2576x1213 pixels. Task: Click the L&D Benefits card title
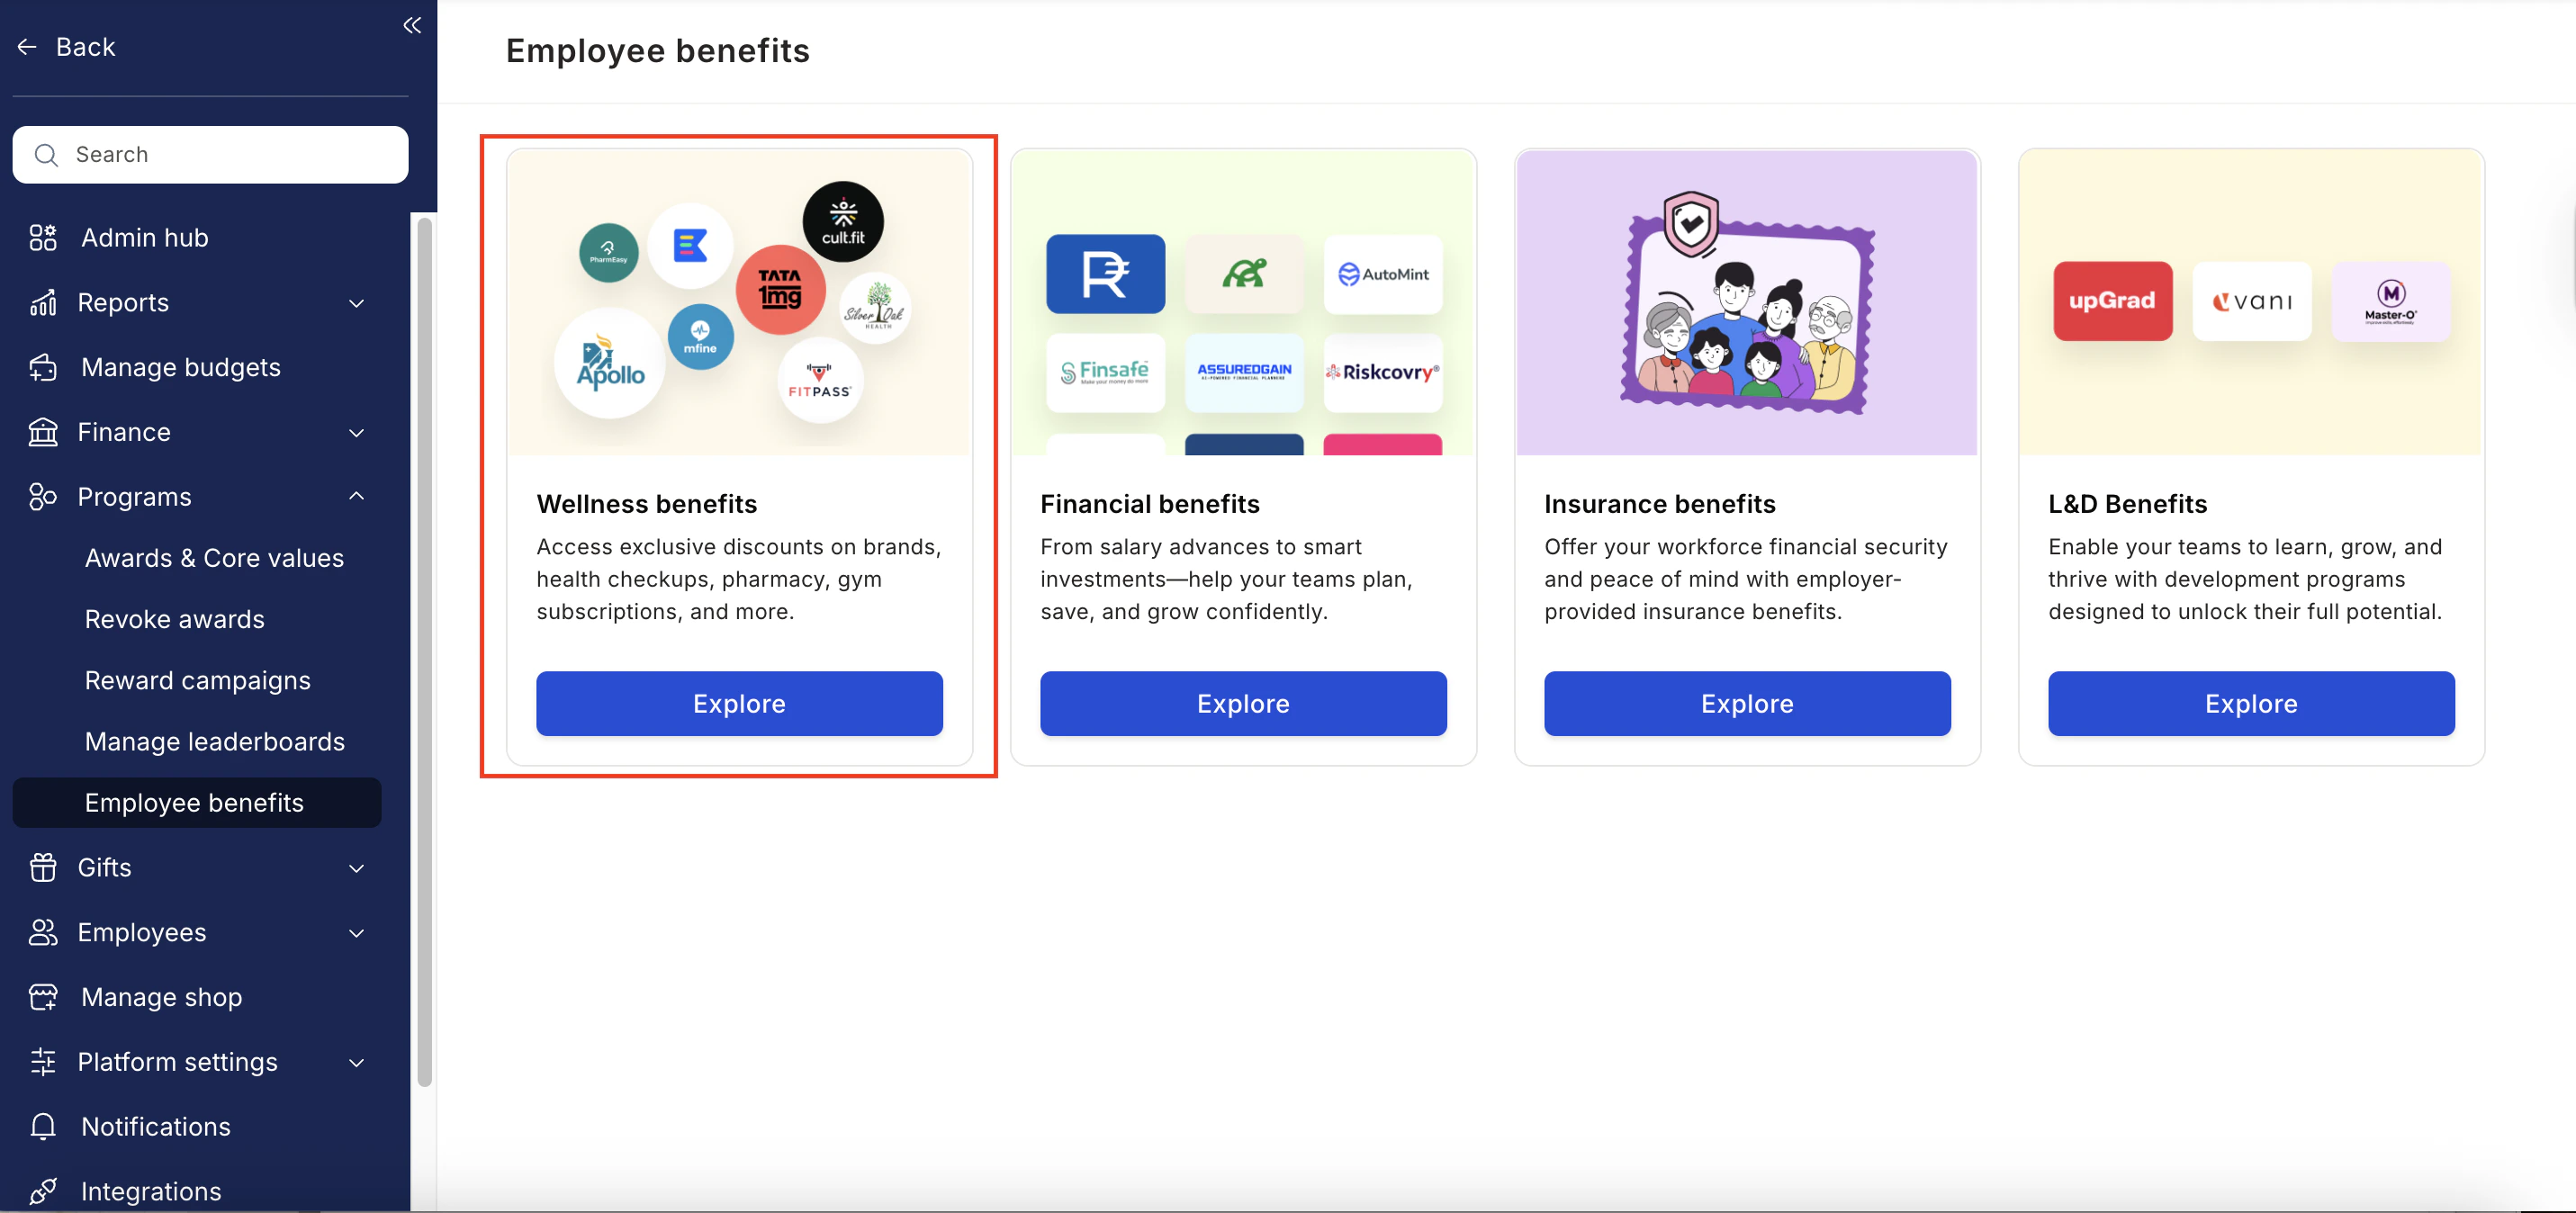(x=2127, y=504)
